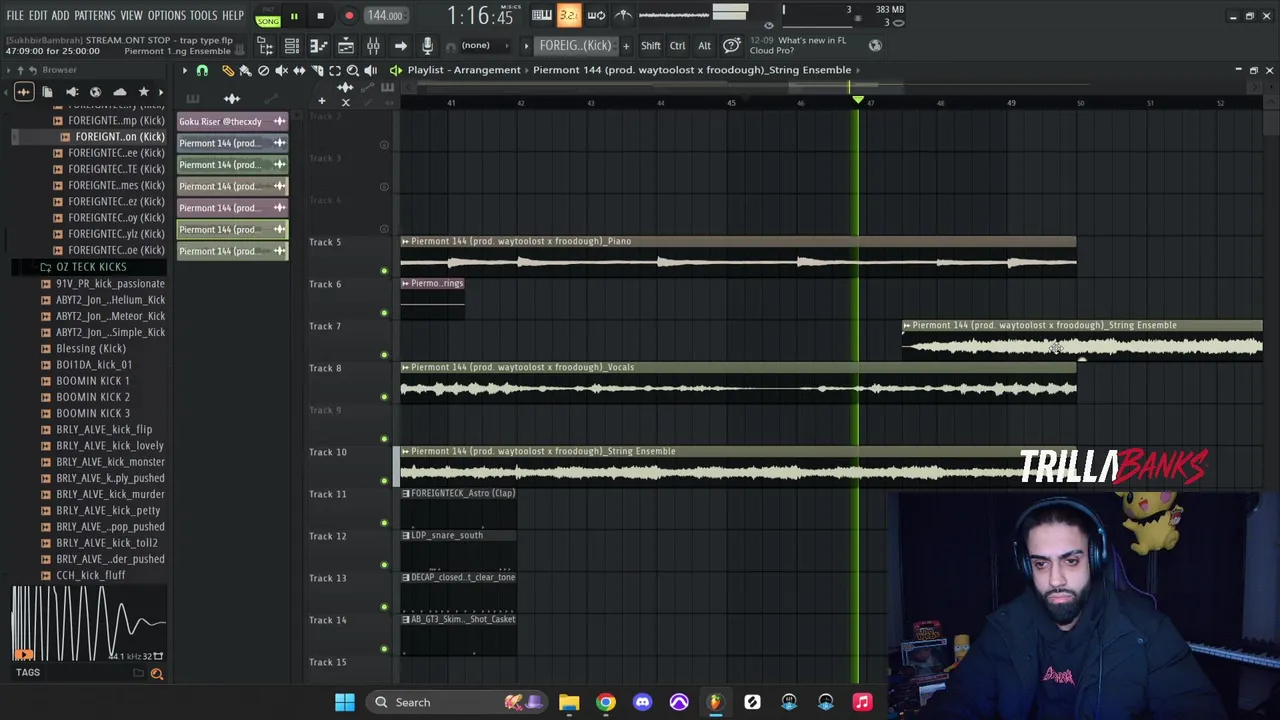Open the ADD menu
Screen dimensions: 1280x720
point(60,16)
